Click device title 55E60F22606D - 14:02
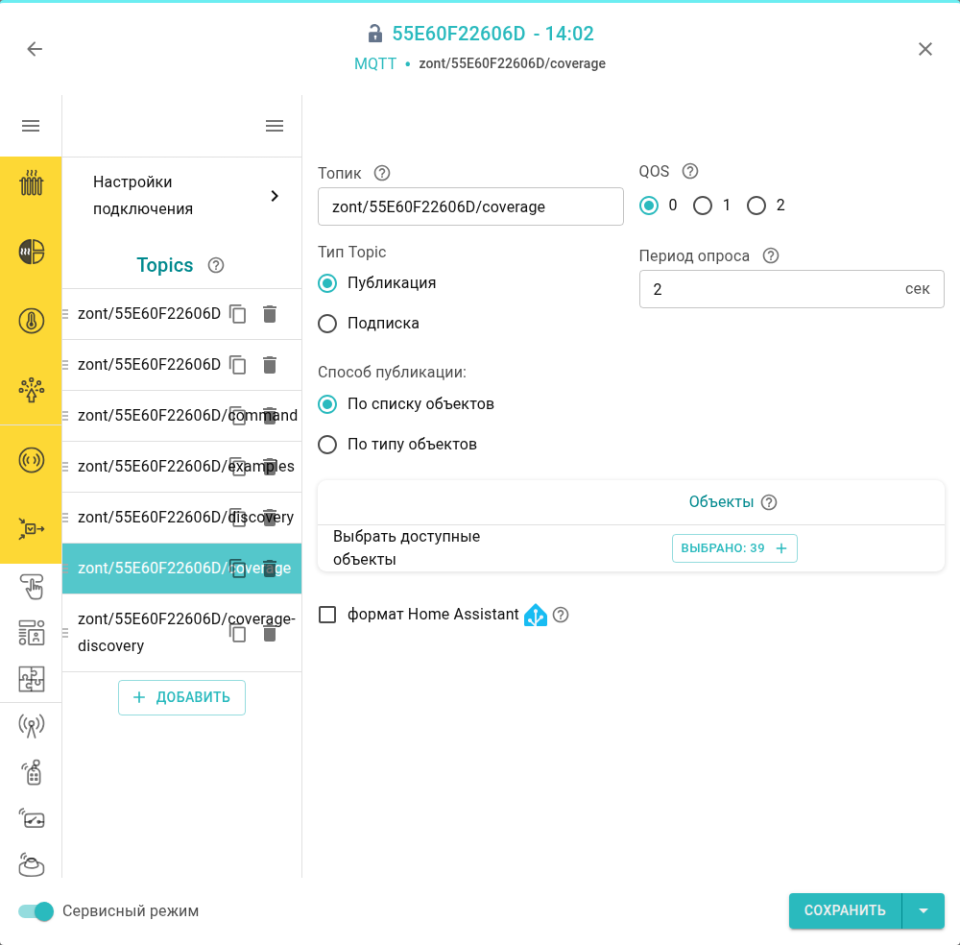The width and height of the screenshot is (960, 945). click(493, 34)
